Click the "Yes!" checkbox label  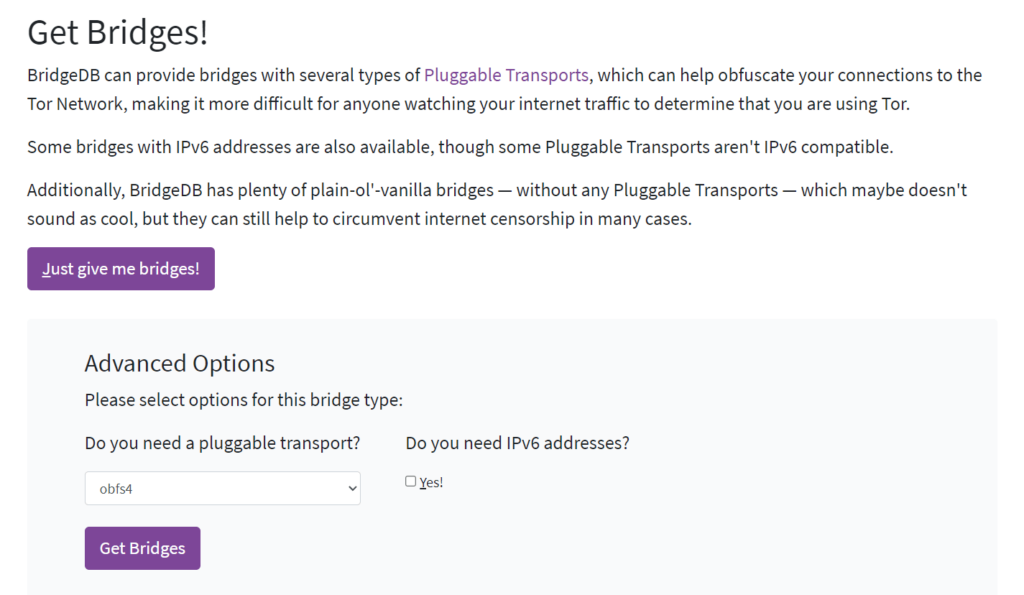click(431, 483)
